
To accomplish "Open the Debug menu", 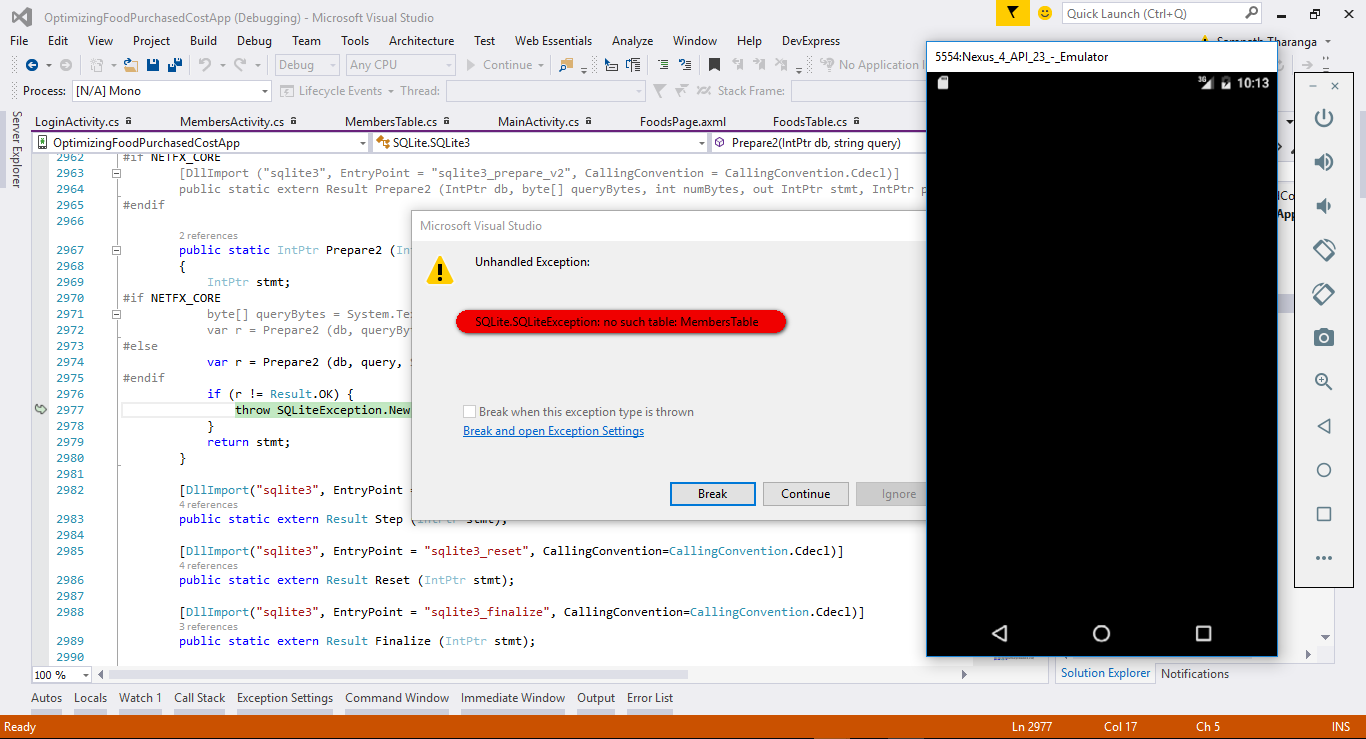I will point(254,41).
